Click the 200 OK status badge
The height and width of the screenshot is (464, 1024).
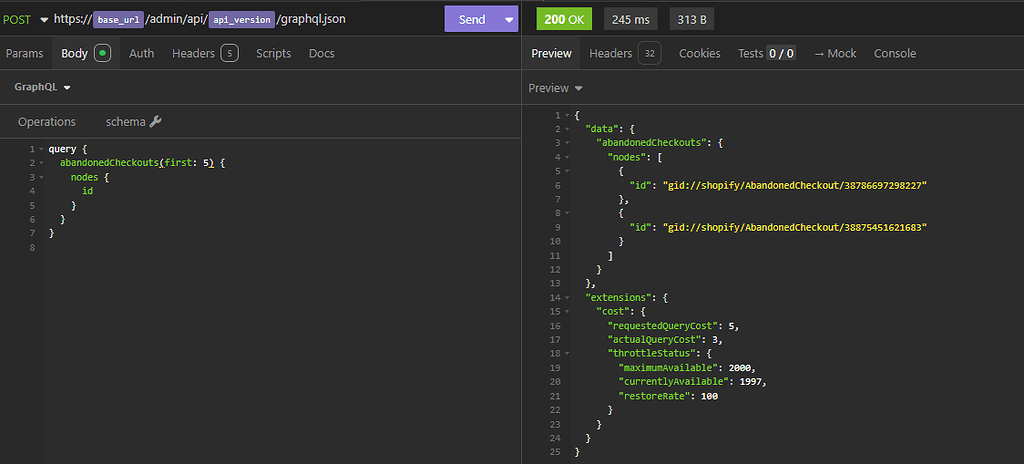click(x=564, y=20)
